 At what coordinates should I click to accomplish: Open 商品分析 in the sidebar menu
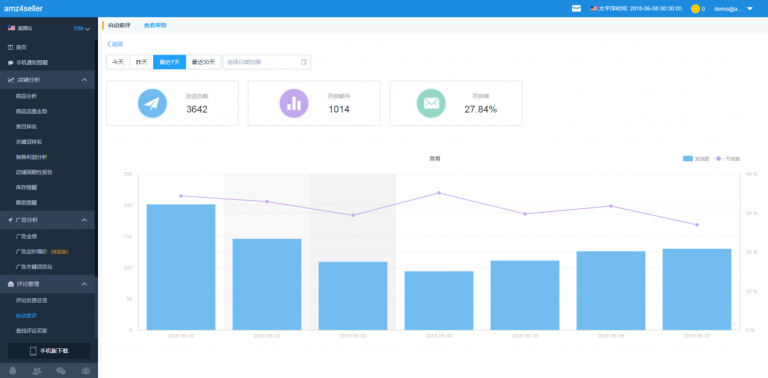(26, 96)
